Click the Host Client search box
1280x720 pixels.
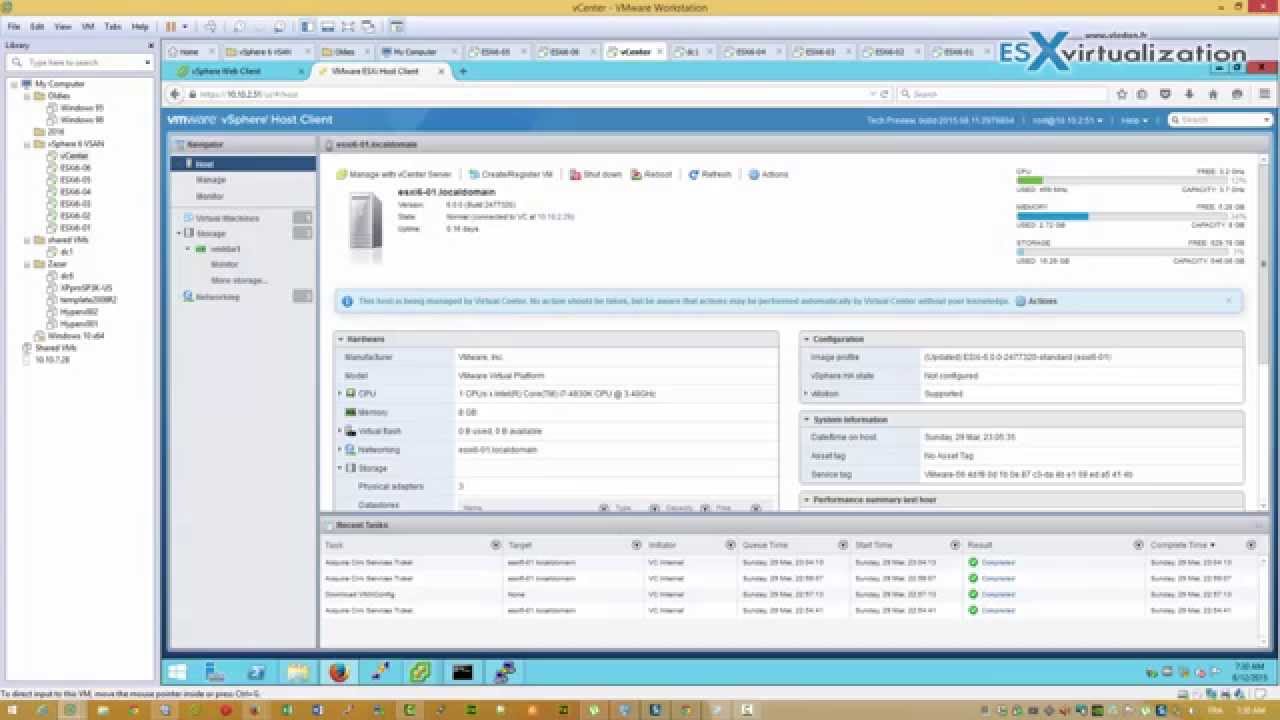click(1220, 120)
